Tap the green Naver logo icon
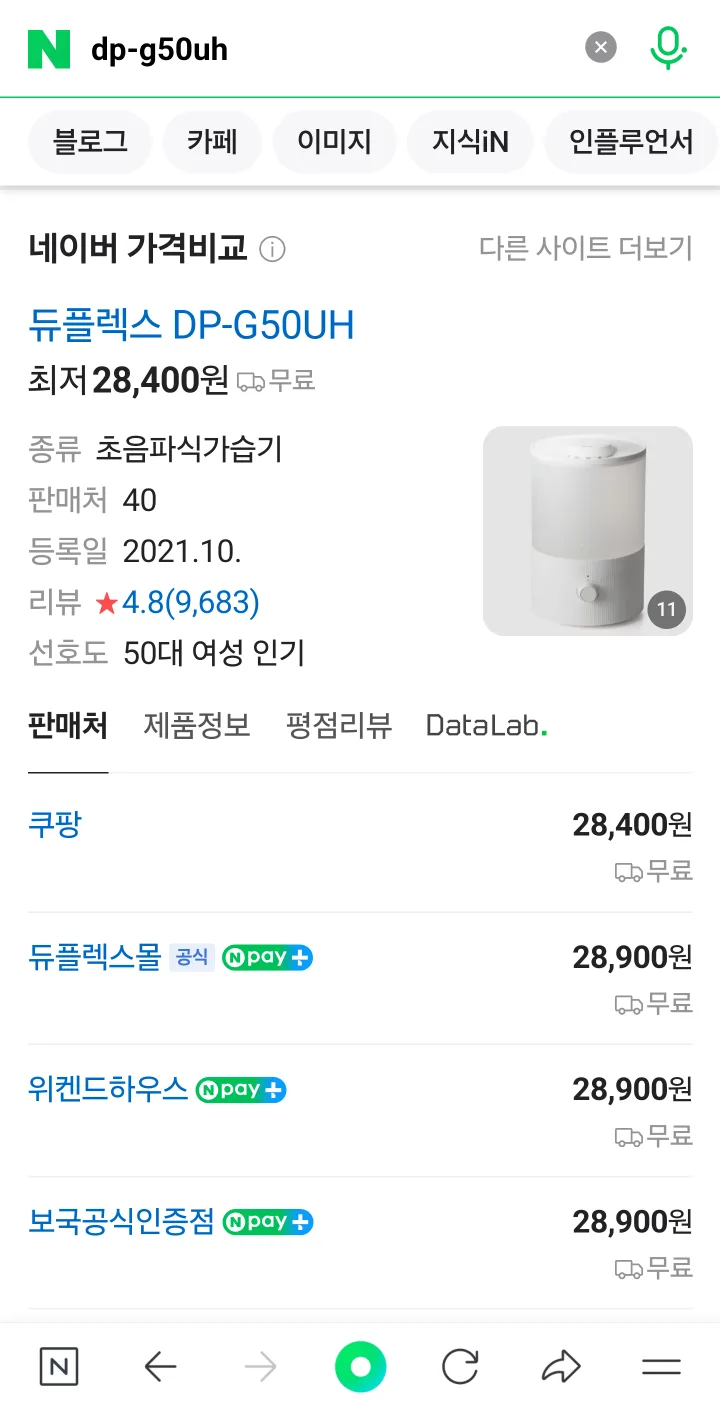 click(x=49, y=49)
